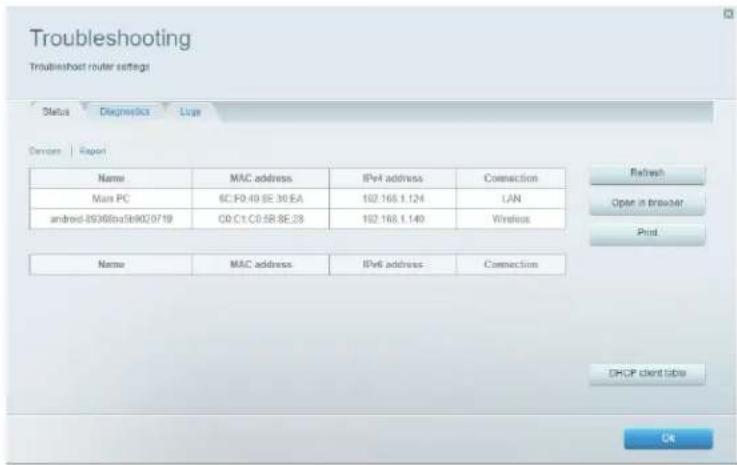Click the Print button
The height and width of the screenshot is (465, 737).
(x=647, y=233)
